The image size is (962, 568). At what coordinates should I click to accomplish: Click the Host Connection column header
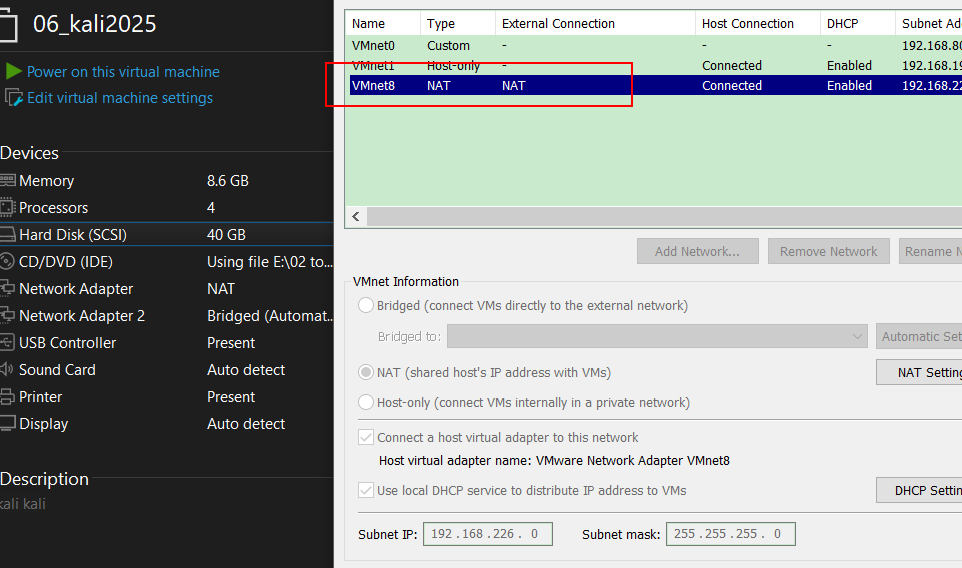pyautogui.click(x=758, y=23)
